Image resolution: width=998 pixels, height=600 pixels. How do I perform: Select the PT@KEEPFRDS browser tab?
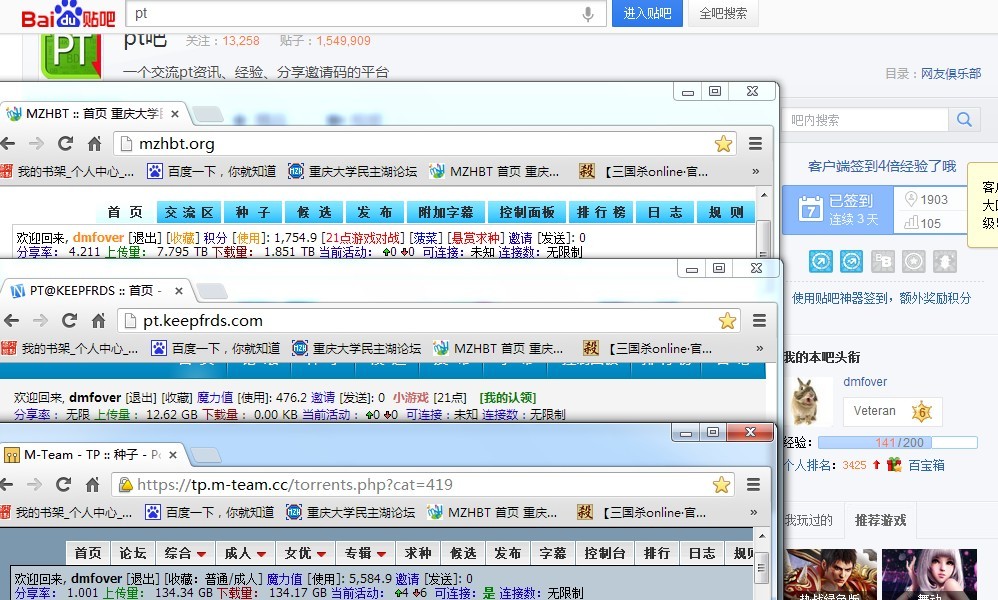click(x=95, y=291)
